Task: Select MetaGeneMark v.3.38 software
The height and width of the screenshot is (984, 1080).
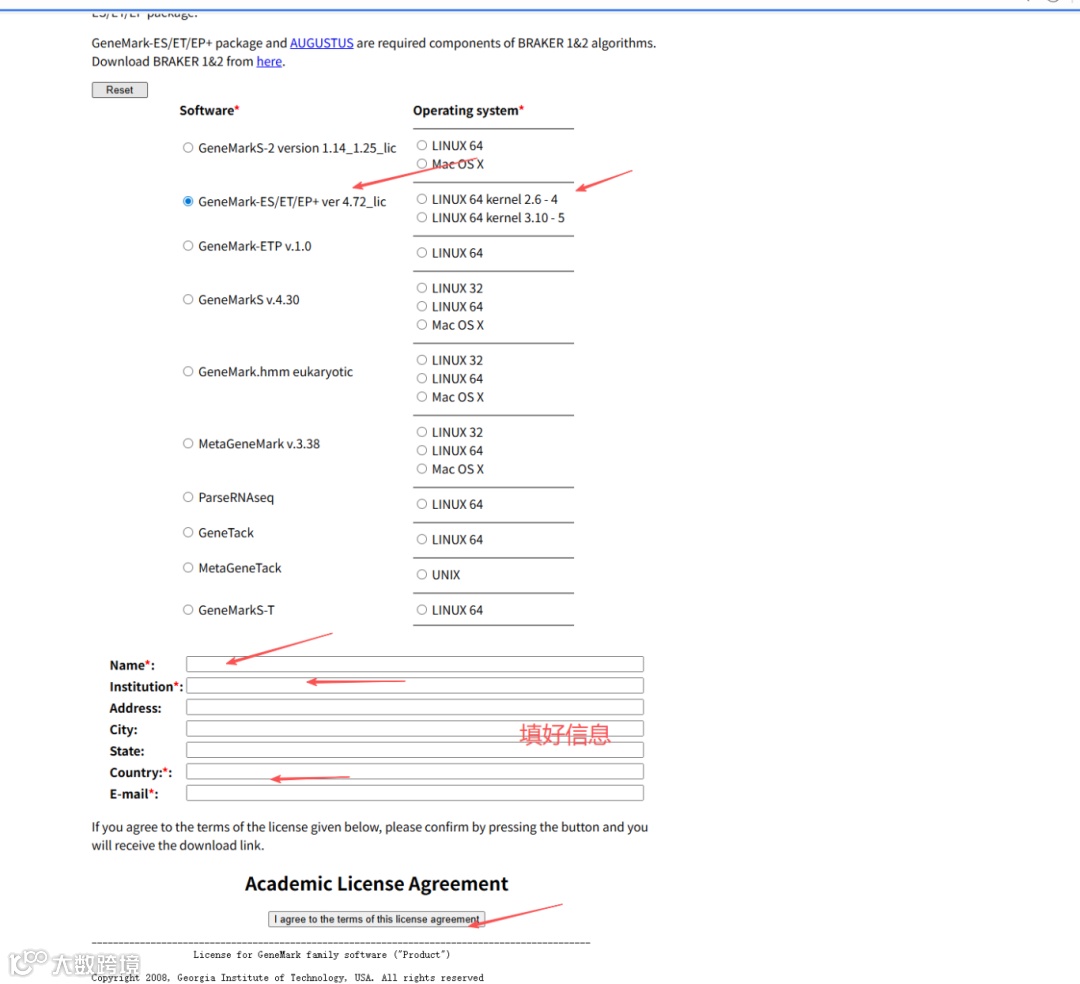Action: point(187,443)
